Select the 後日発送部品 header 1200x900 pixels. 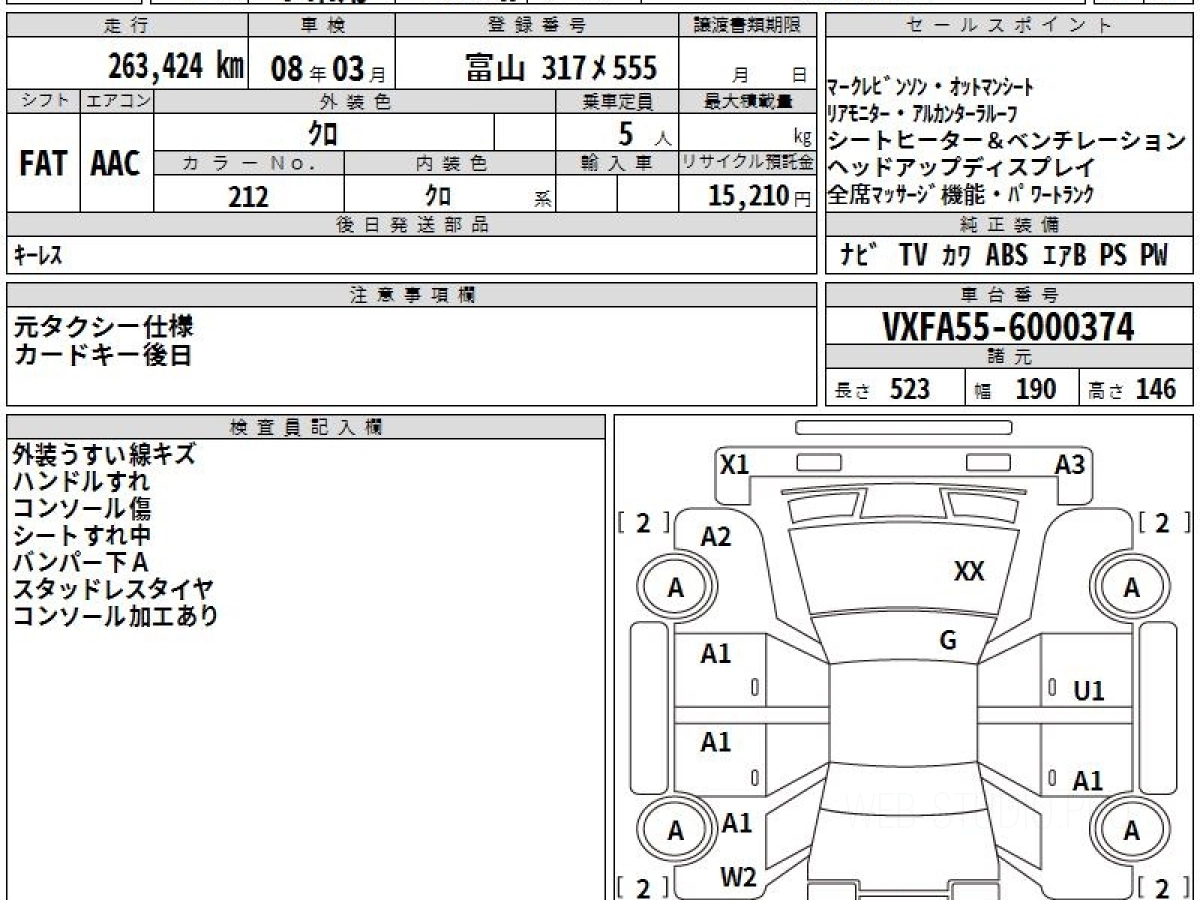(412, 225)
